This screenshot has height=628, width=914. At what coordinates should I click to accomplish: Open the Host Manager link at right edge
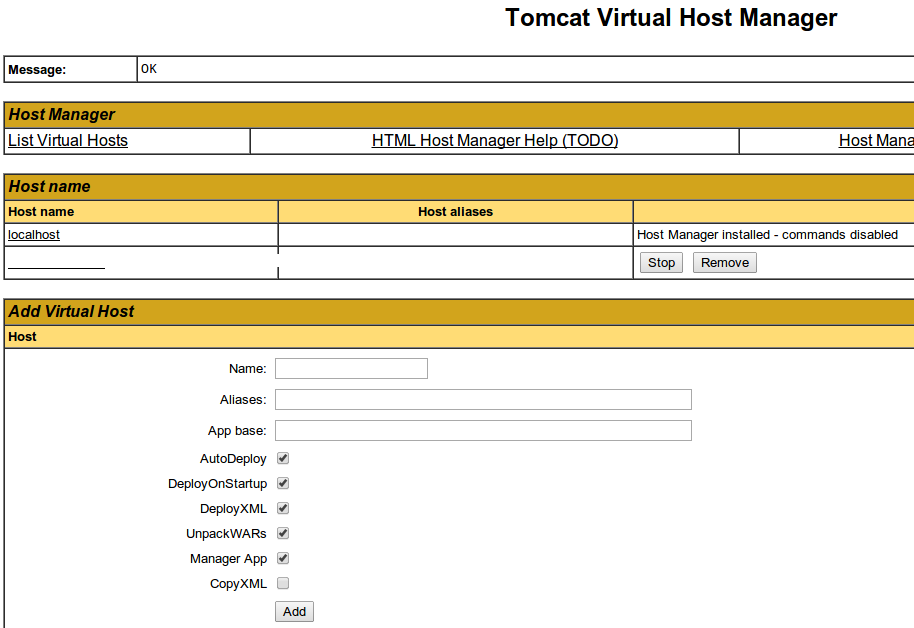[876, 141]
